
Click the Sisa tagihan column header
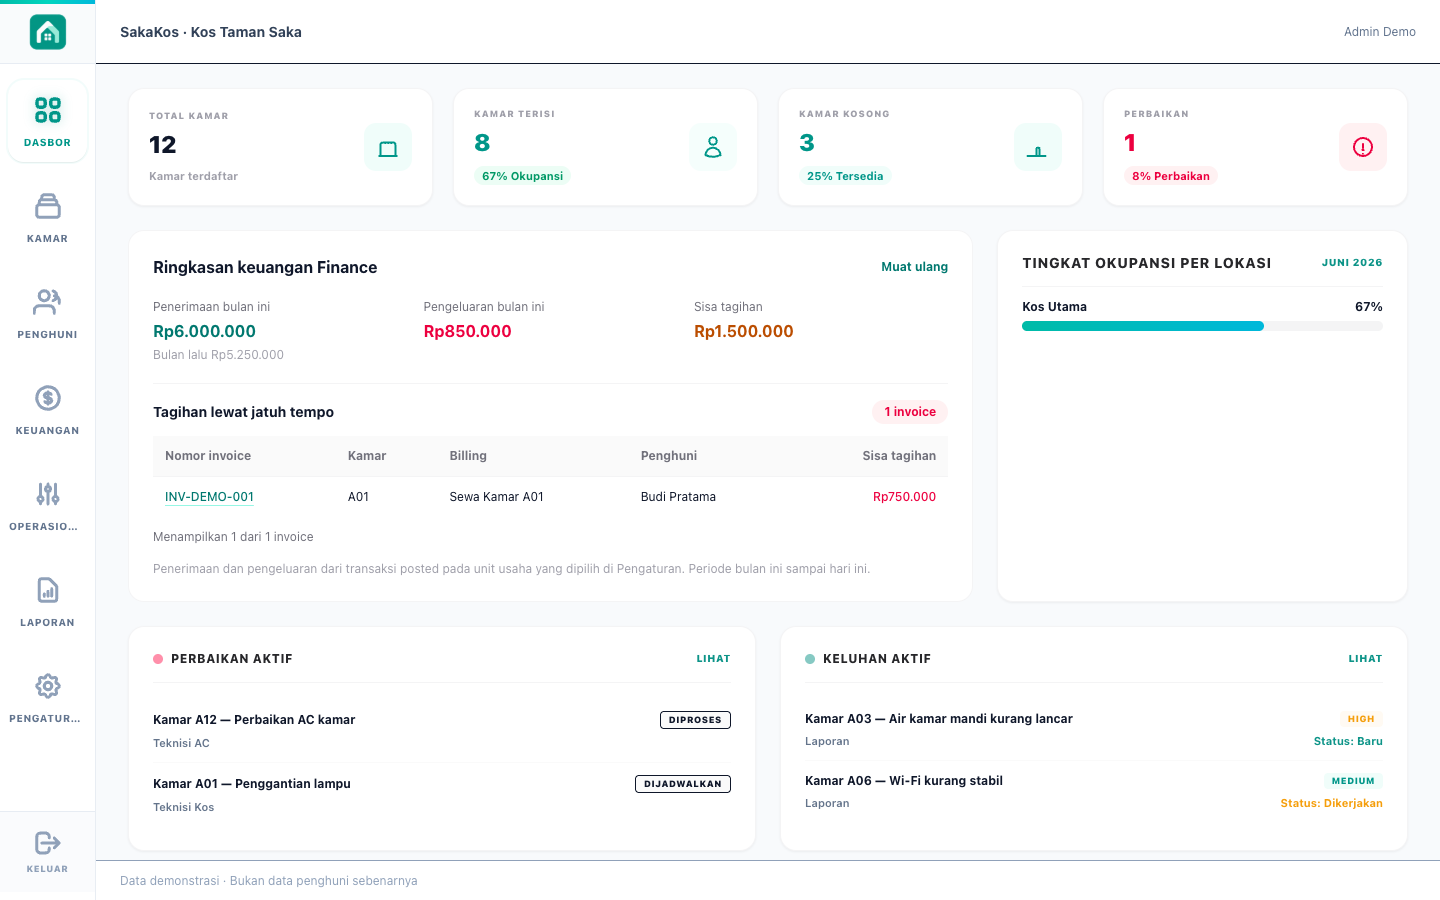[899, 456]
